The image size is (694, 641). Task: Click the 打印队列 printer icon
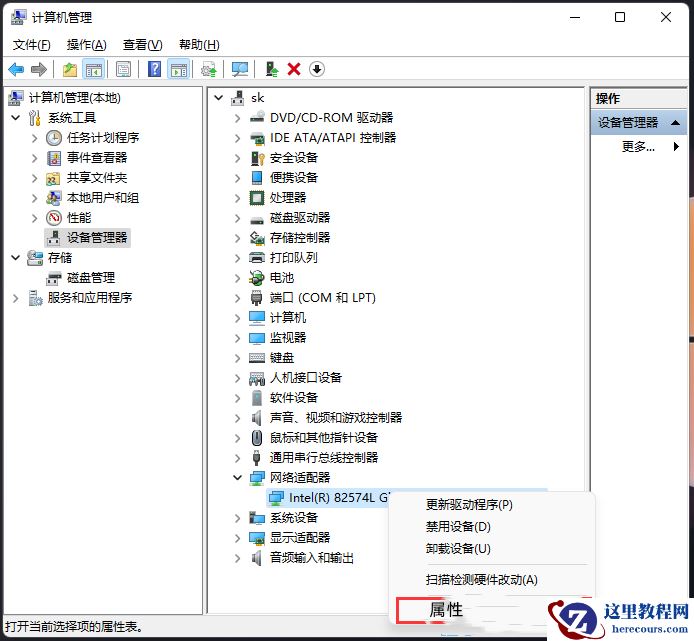pyautogui.click(x=257, y=258)
